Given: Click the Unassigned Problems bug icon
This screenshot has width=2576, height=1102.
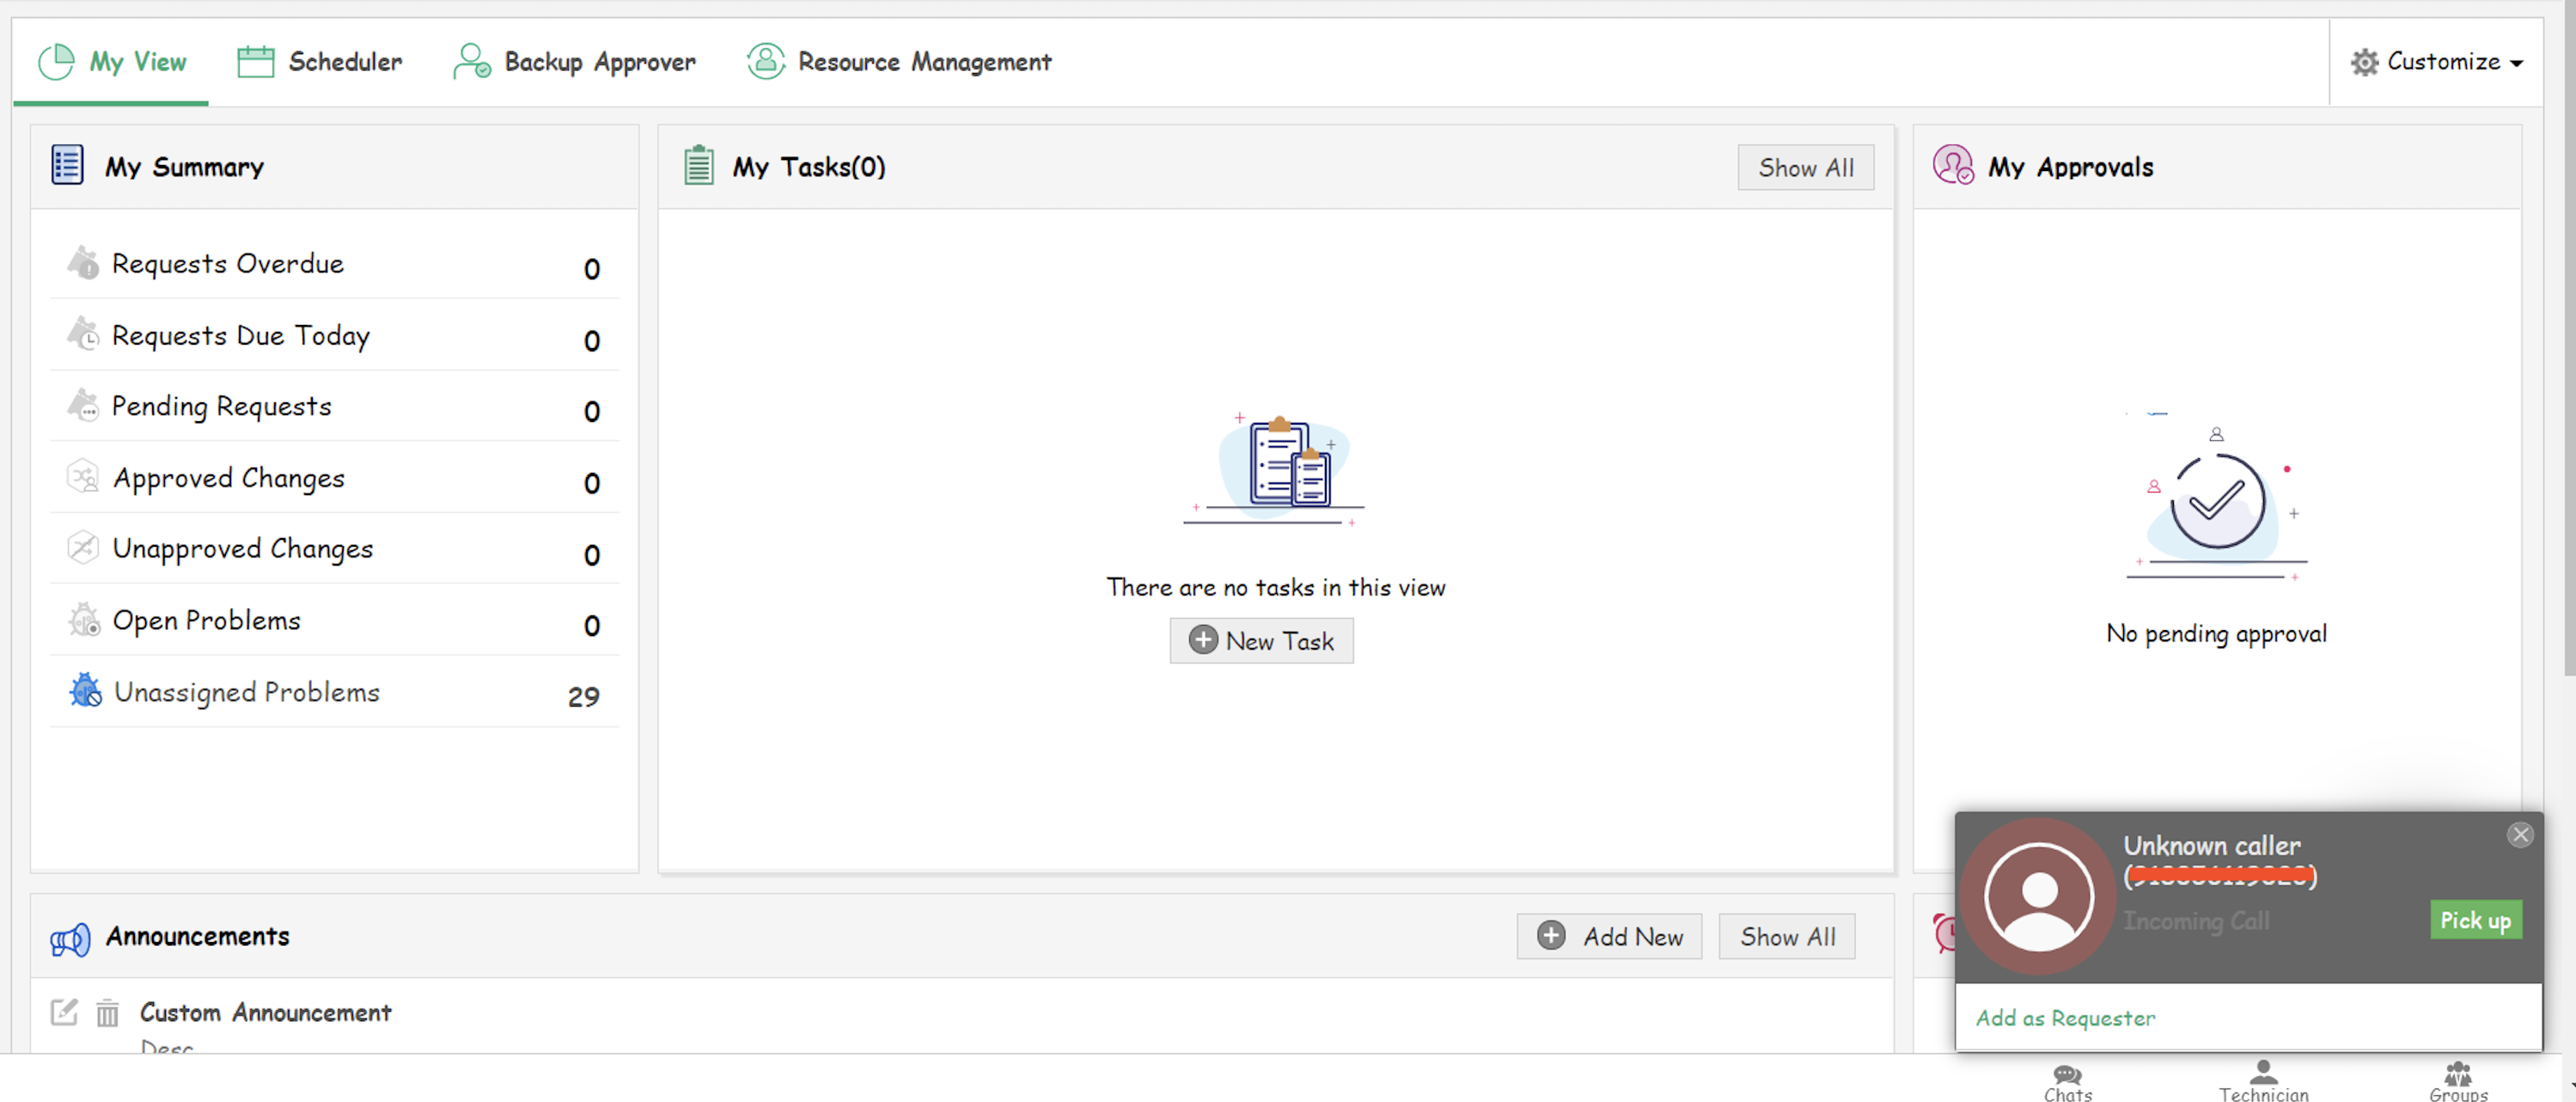Looking at the screenshot, I should pyautogui.click(x=85, y=691).
